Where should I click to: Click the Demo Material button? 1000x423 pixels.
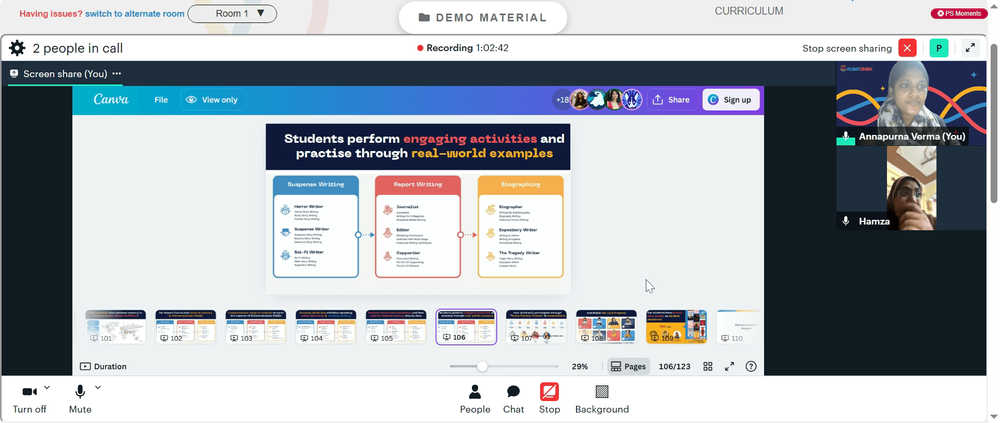(x=483, y=18)
